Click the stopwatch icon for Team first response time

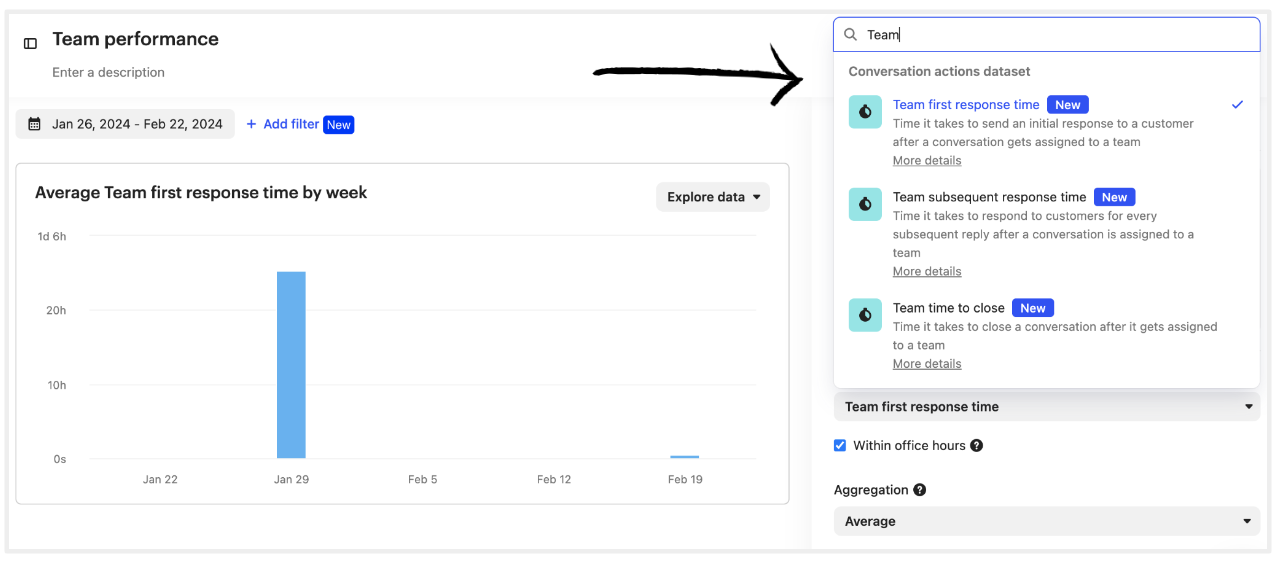click(x=865, y=112)
